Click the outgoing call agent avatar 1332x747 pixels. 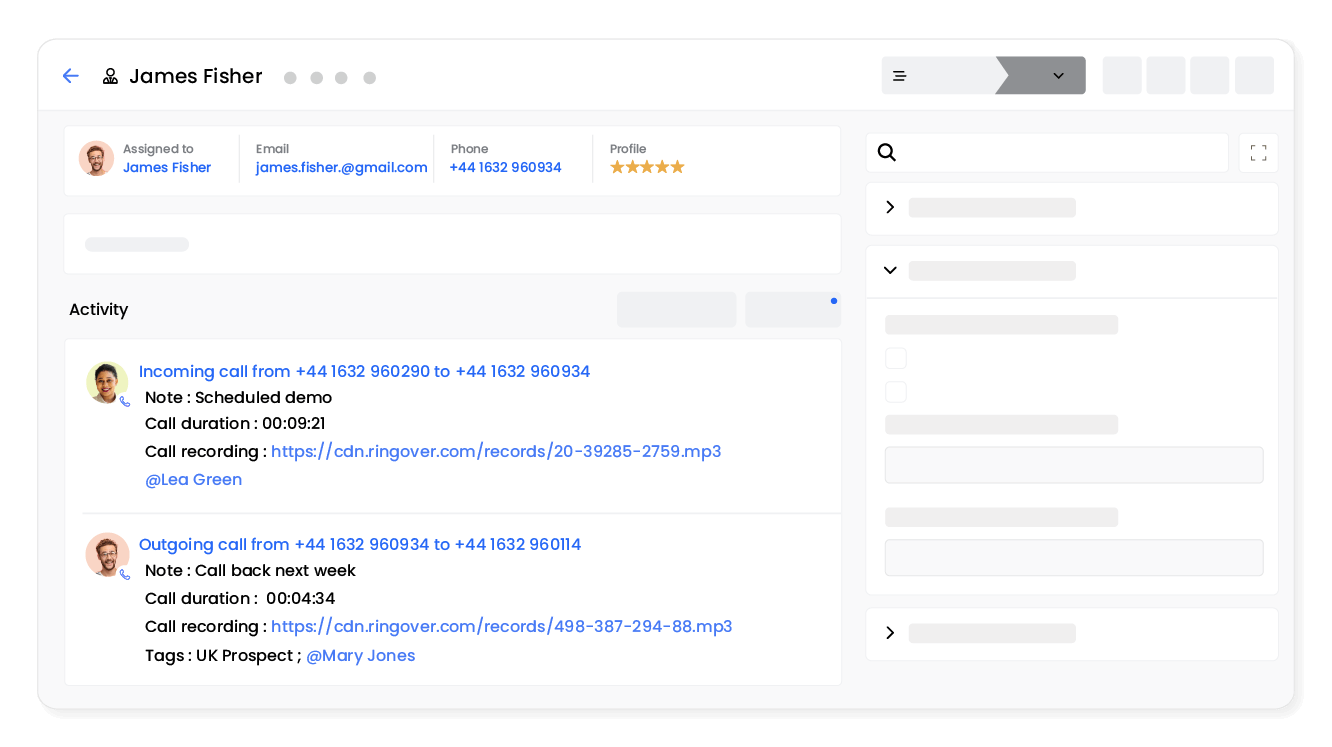coord(107,555)
